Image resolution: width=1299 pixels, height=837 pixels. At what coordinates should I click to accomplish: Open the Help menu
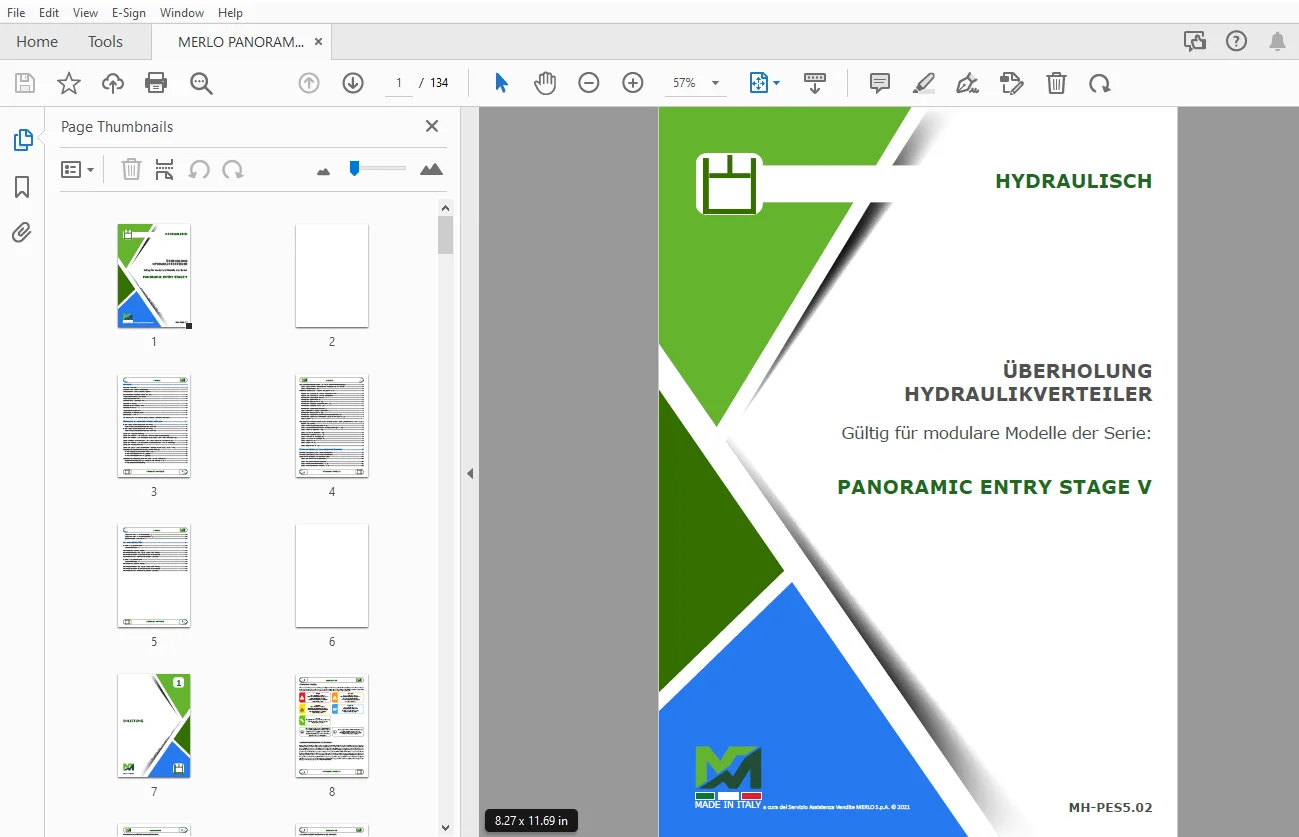point(230,12)
